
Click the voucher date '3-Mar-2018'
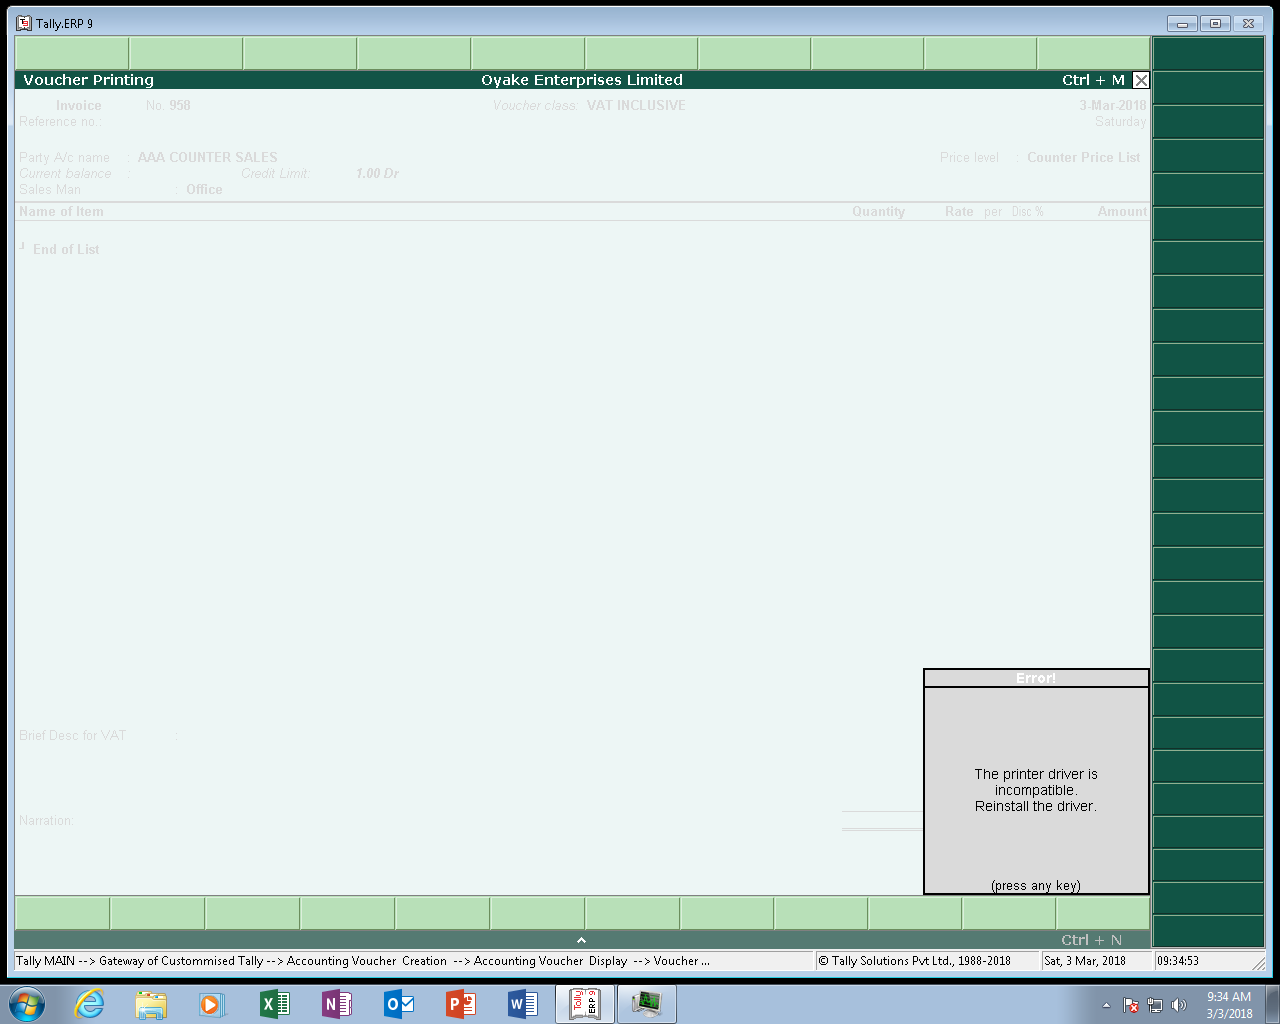1112,105
